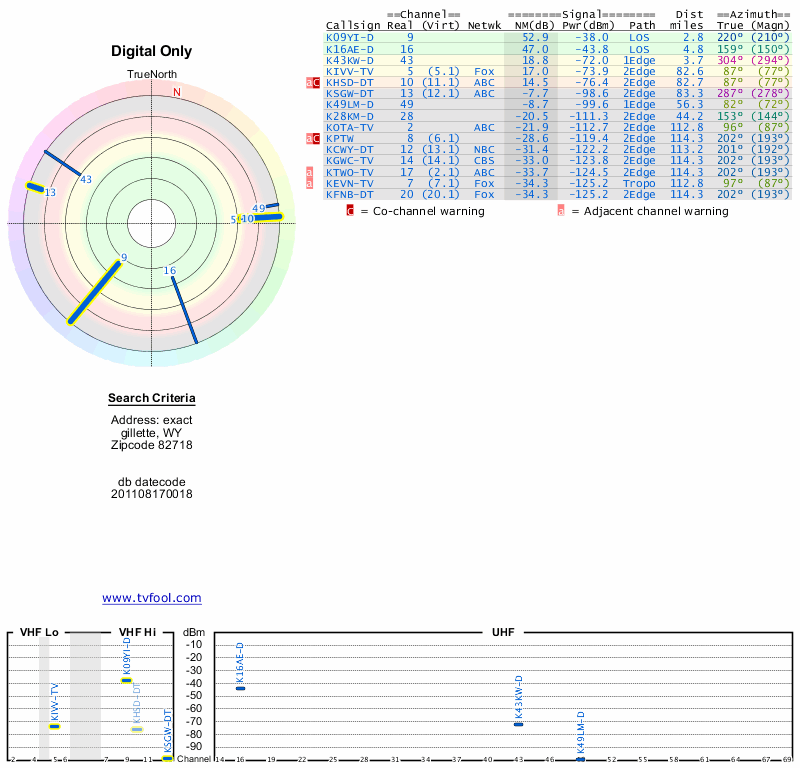Click the red N north marker on the radar
The width and height of the screenshot is (800, 768).
coord(177,93)
